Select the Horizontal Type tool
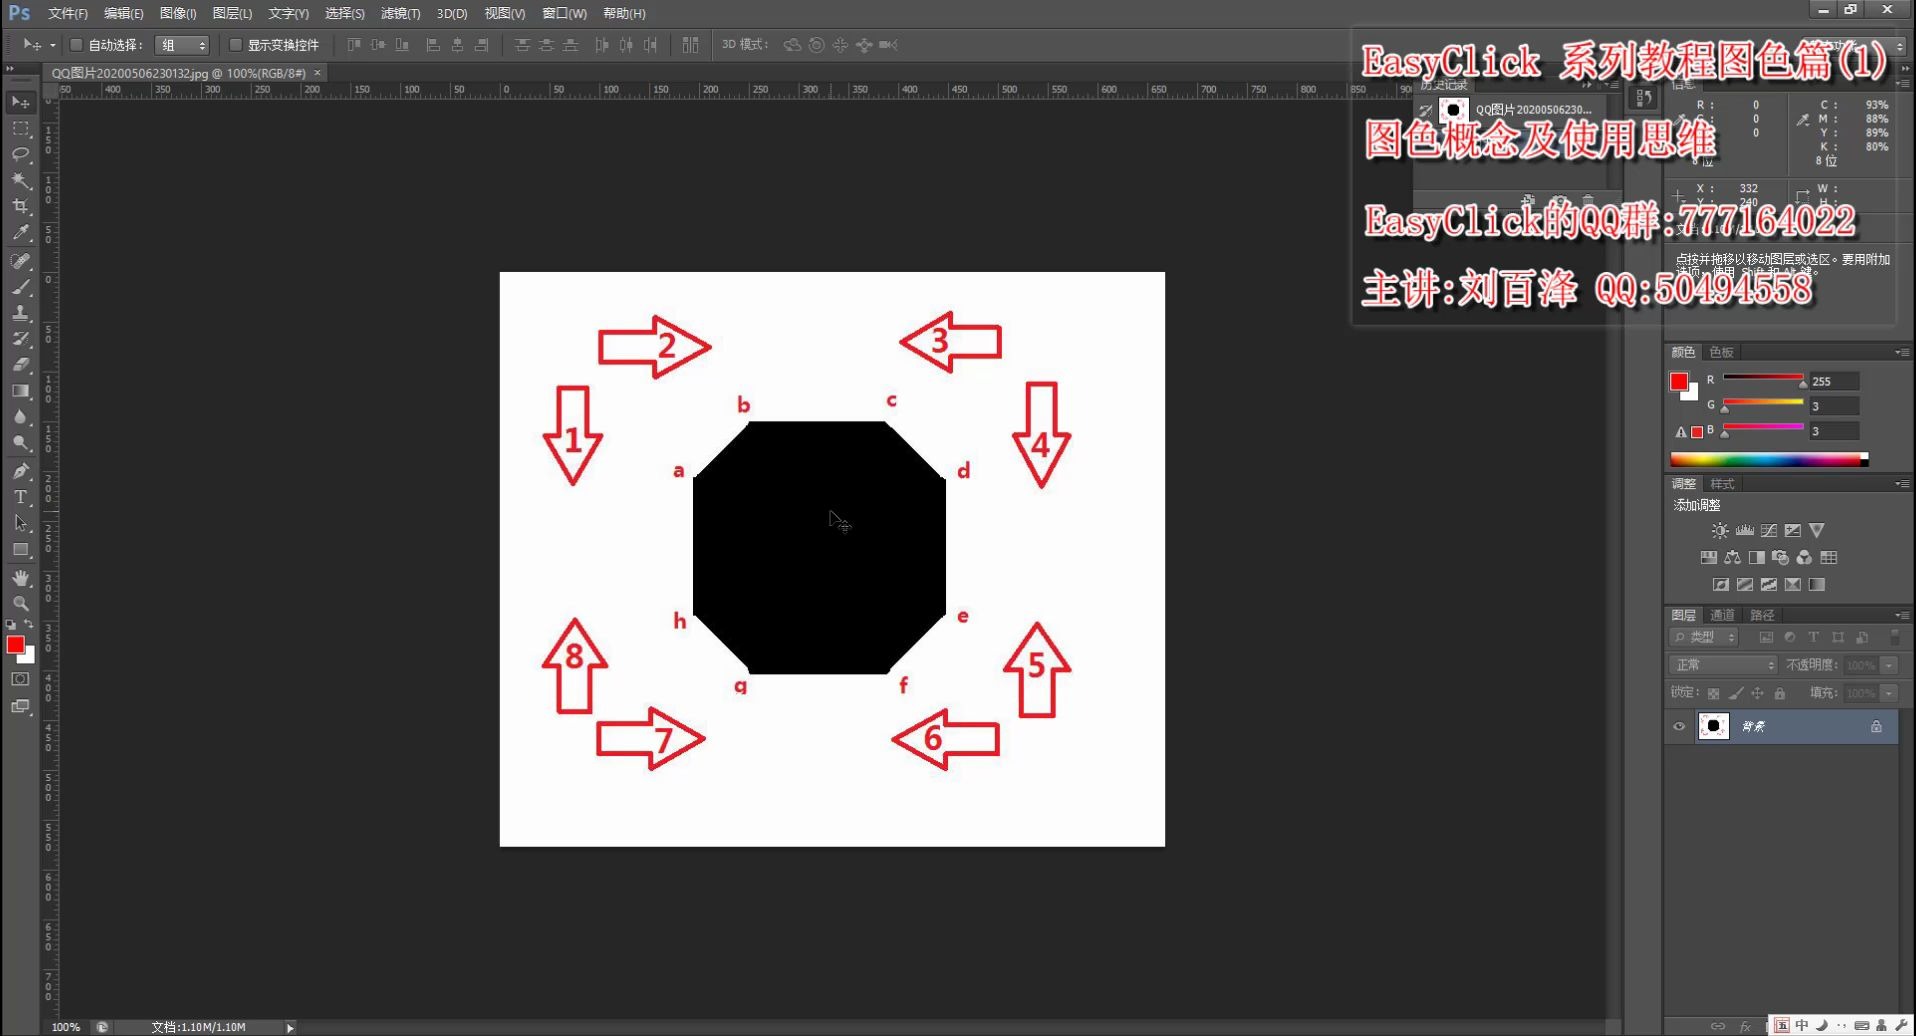Image resolution: width=1916 pixels, height=1036 pixels. point(20,497)
